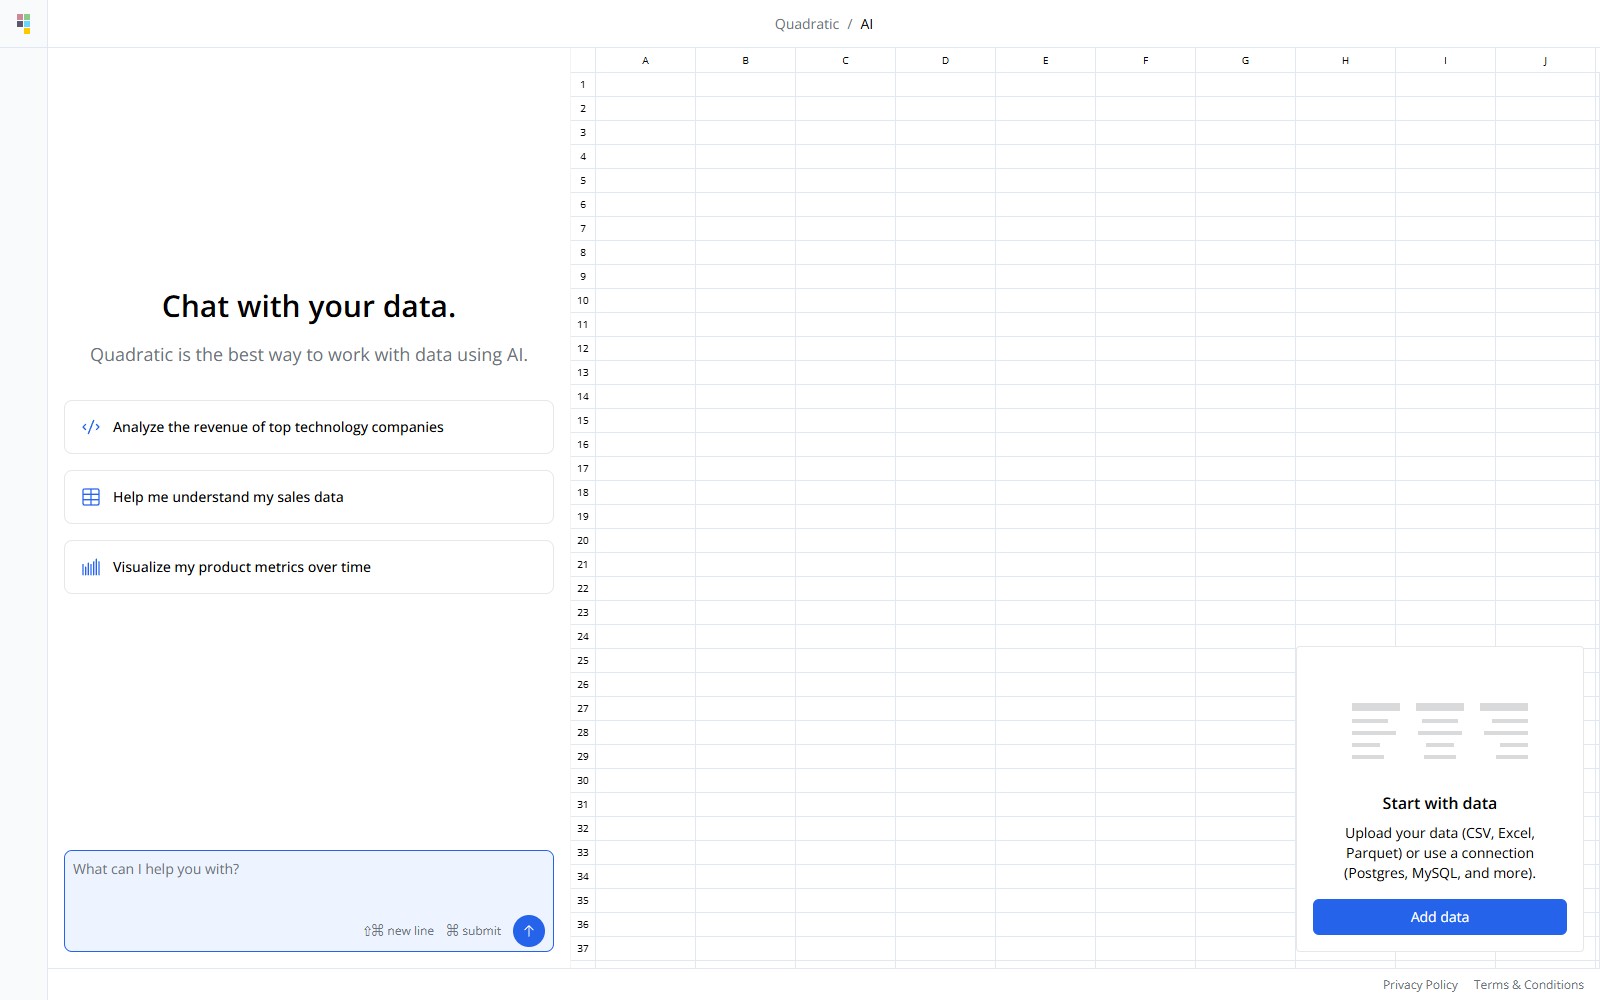This screenshot has height=1000, width=1600.
Task: Select column C header
Action: click(846, 60)
